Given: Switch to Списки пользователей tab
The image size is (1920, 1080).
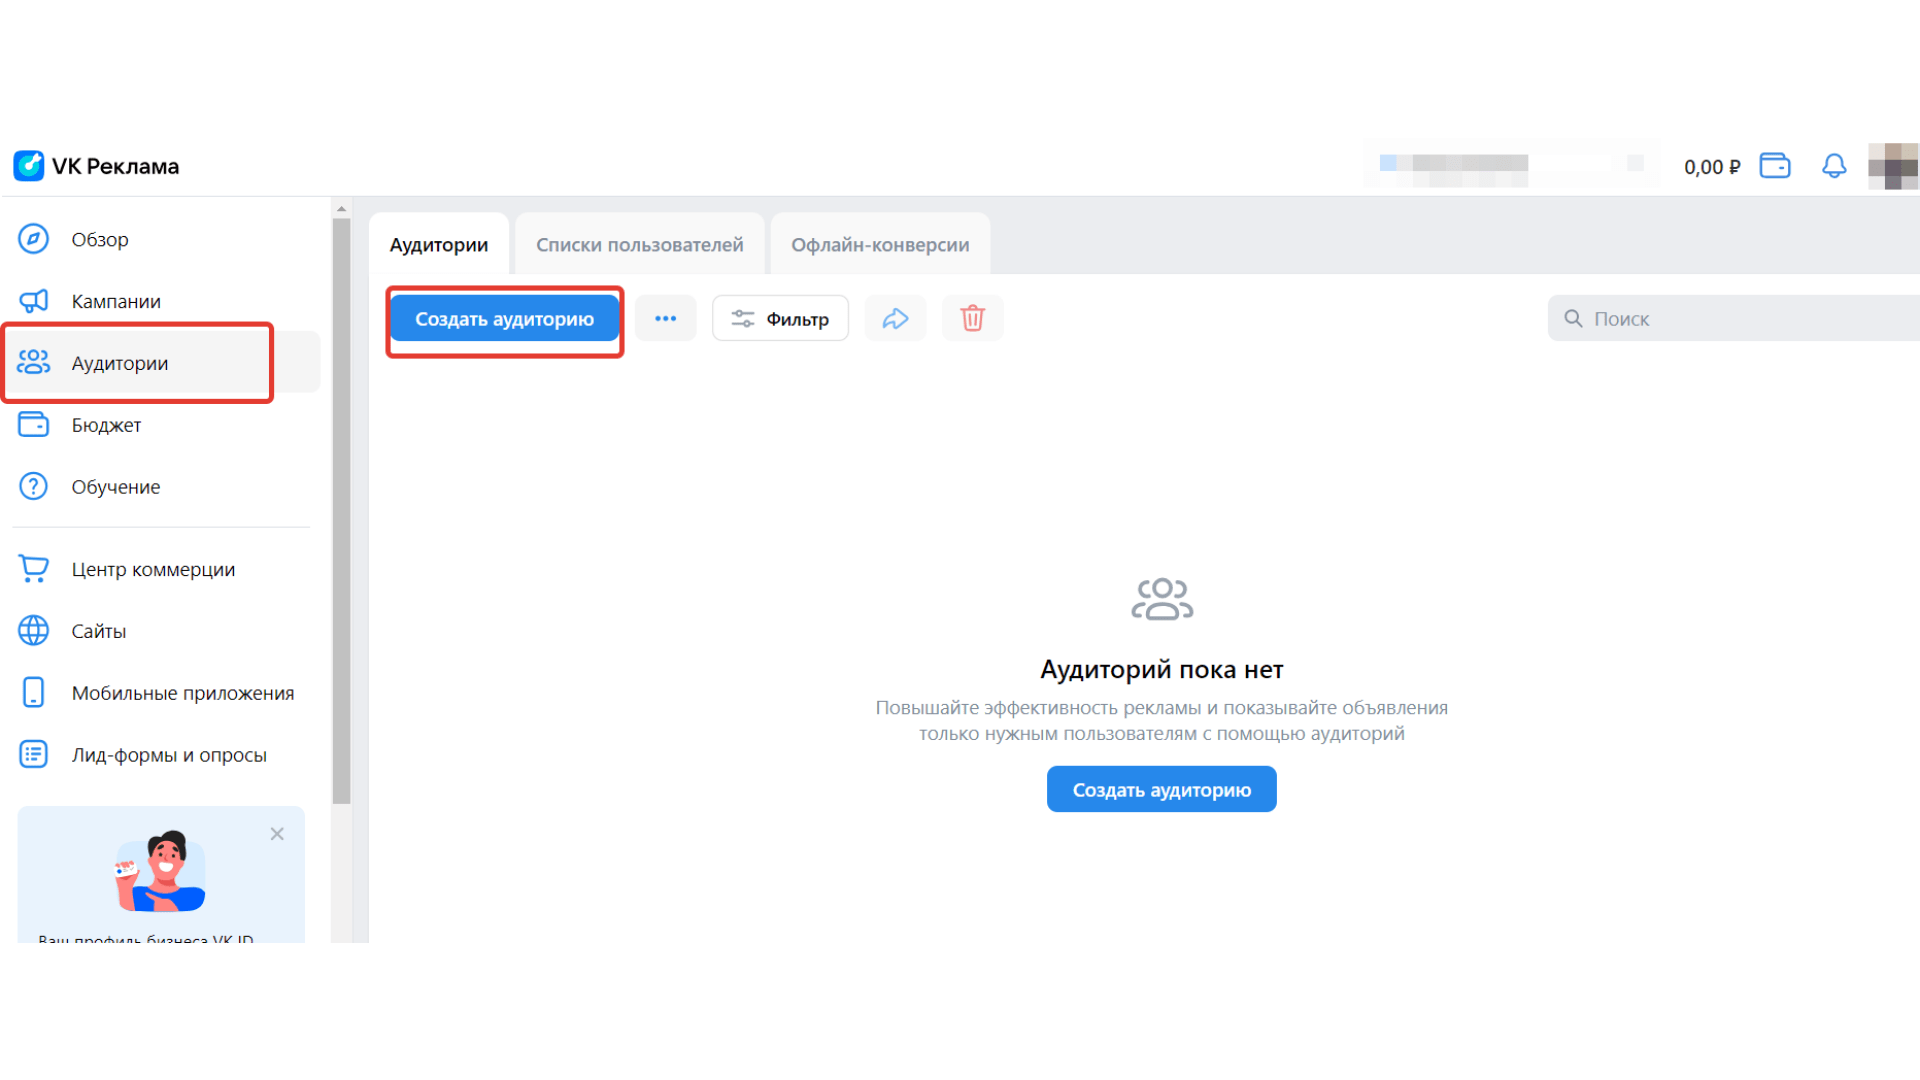Looking at the screenshot, I should click(639, 245).
